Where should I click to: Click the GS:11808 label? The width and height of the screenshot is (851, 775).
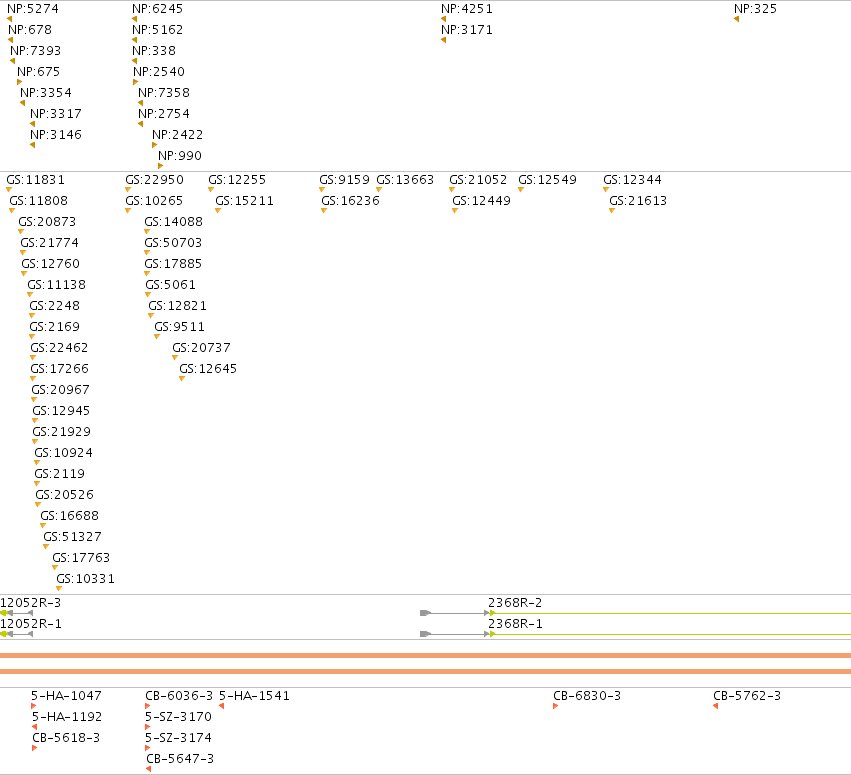(x=39, y=201)
